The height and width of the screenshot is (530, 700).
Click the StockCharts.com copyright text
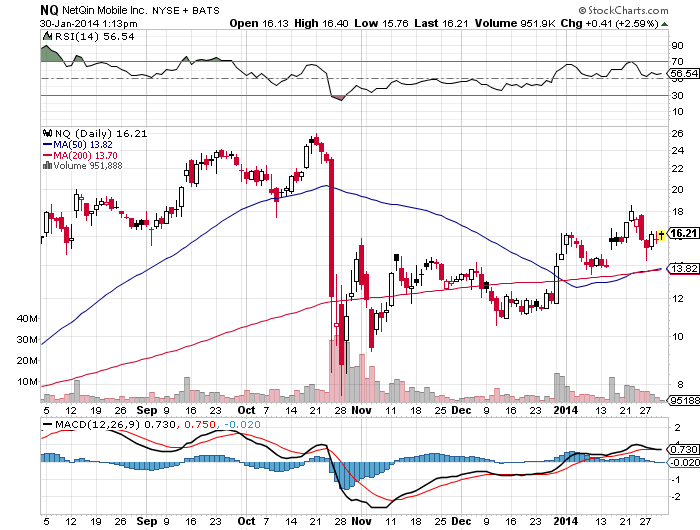623,10
